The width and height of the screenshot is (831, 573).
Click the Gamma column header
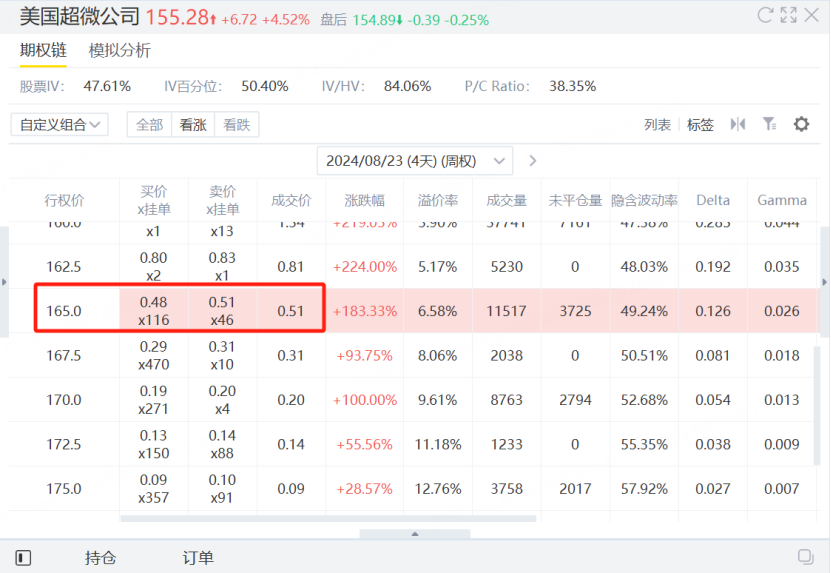(x=782, y=200)
